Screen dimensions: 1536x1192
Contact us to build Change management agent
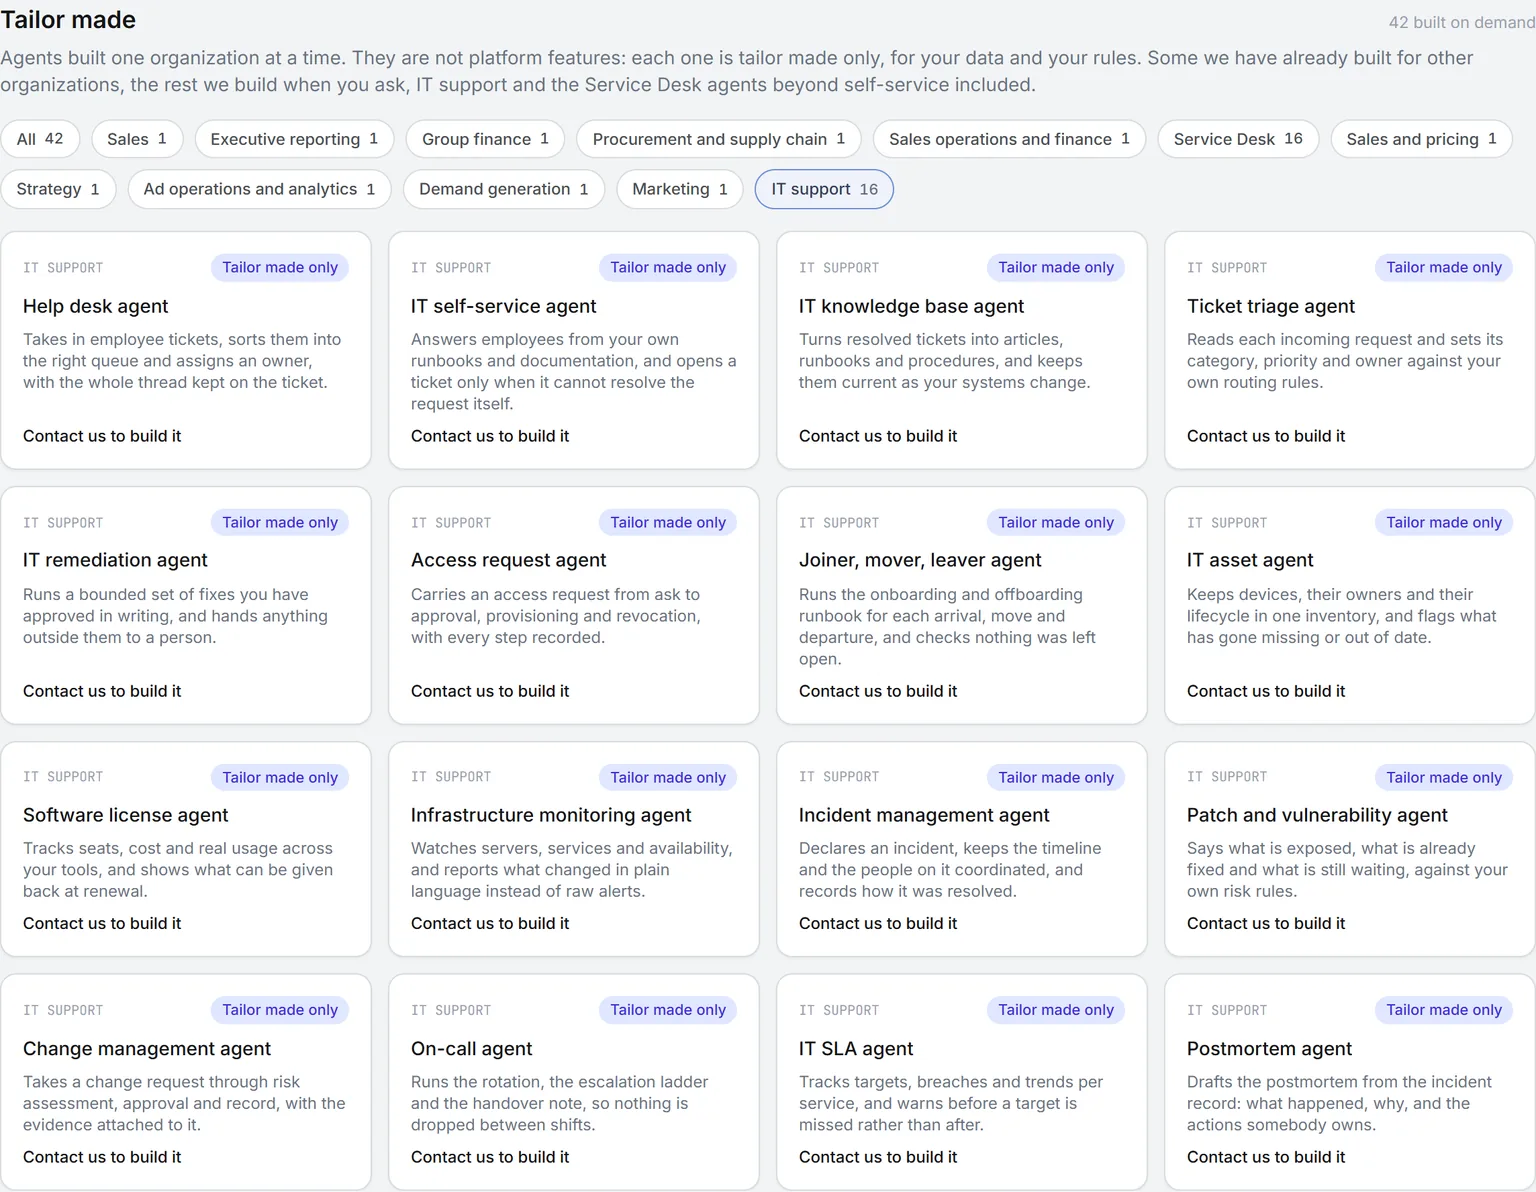[x=102, y=1157]
